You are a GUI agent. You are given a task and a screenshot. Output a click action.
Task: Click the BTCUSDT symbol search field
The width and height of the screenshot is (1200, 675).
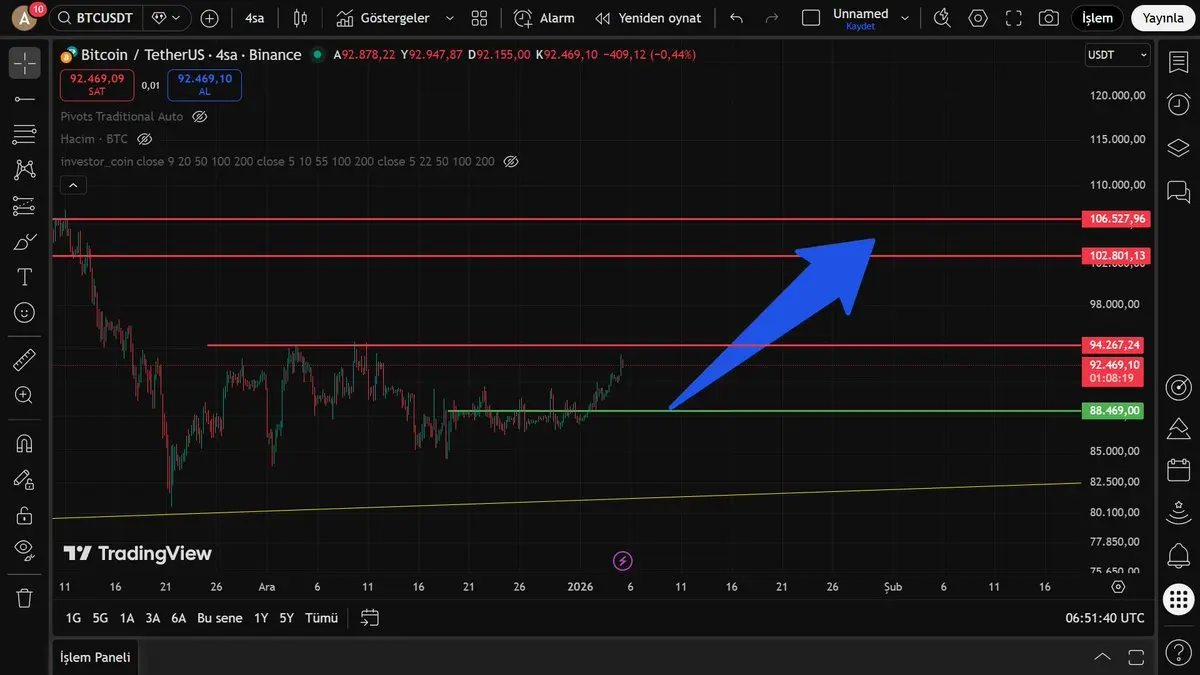point(95,18)
